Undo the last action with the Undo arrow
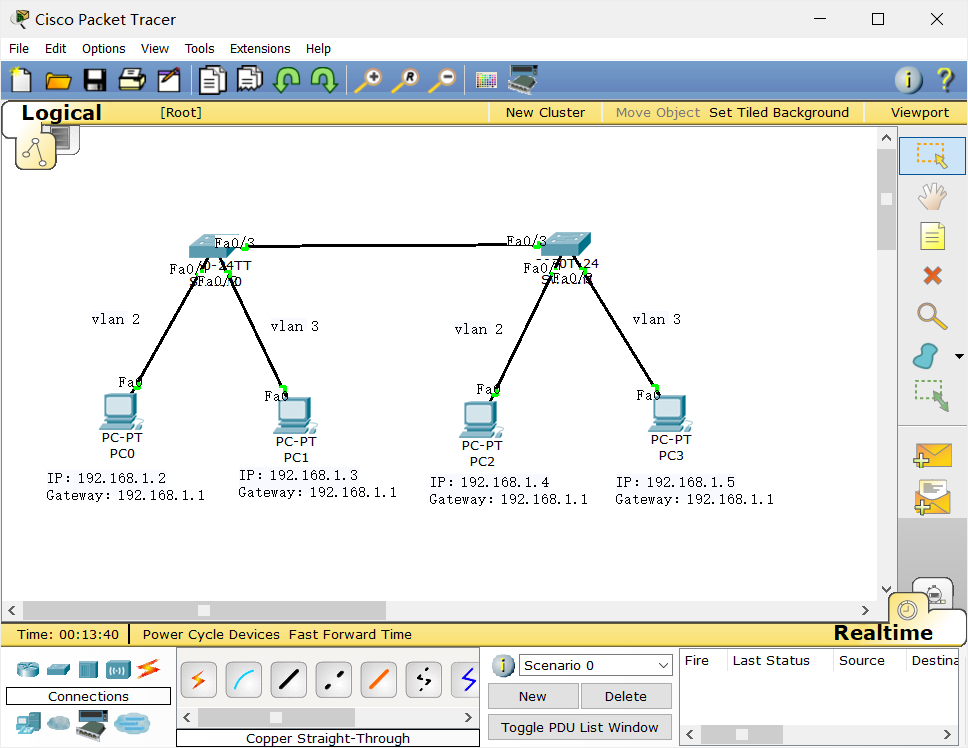The image size is (968, 748). pyautogui.click(x=286, y=80)
